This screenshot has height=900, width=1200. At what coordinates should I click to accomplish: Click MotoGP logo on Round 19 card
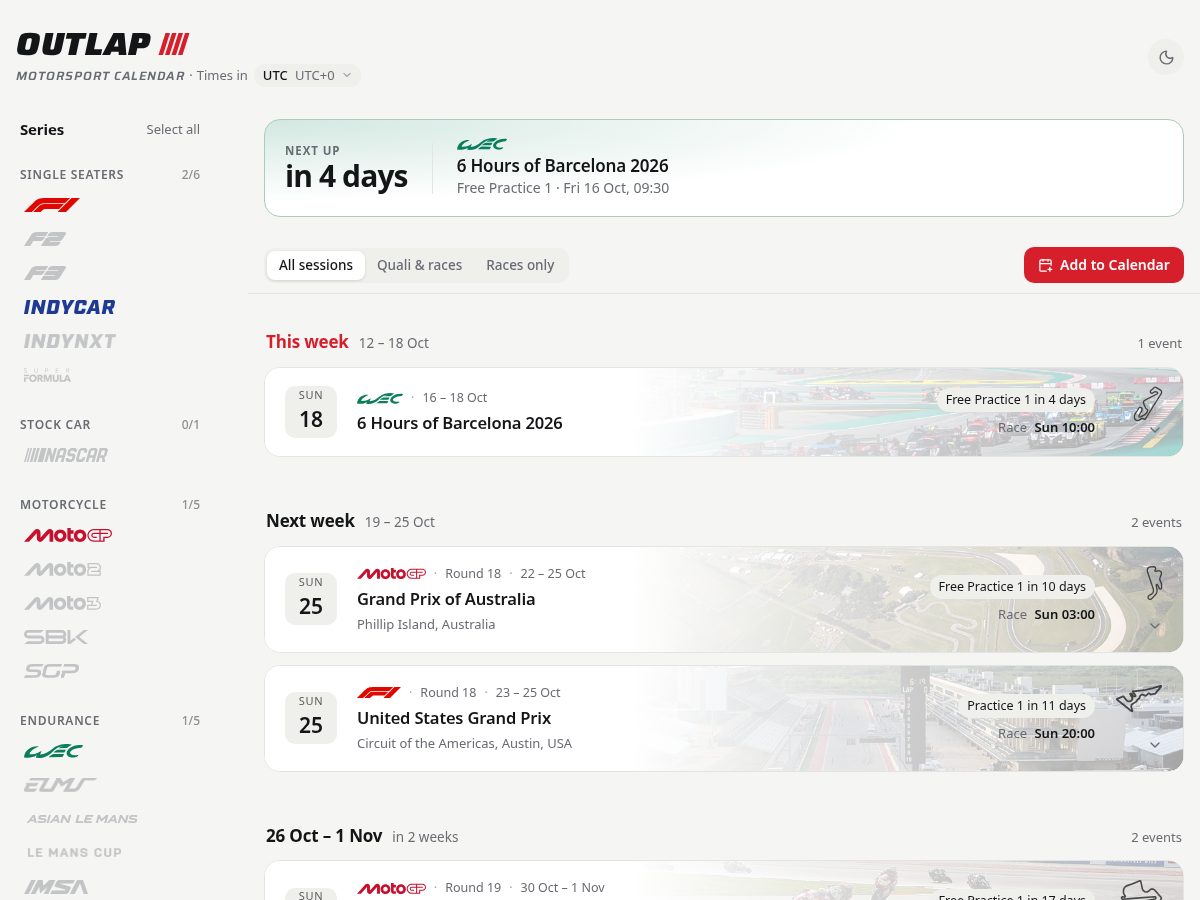pos(392,888)
